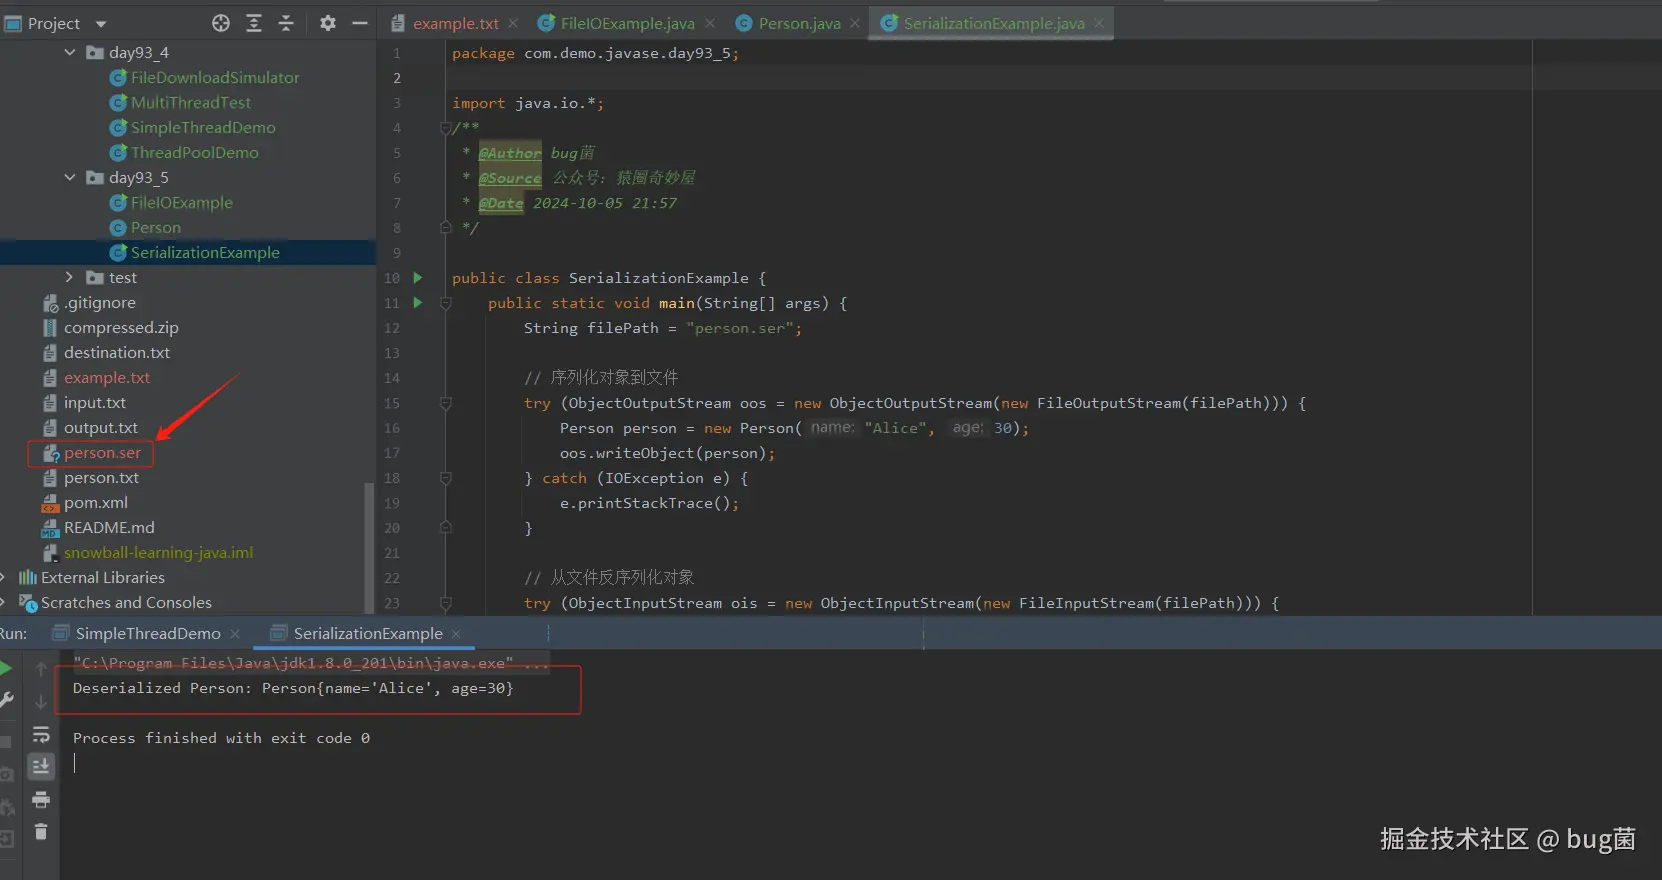
Task: Place cursor on filePath string "person.ser"
Action: (743, 328)
